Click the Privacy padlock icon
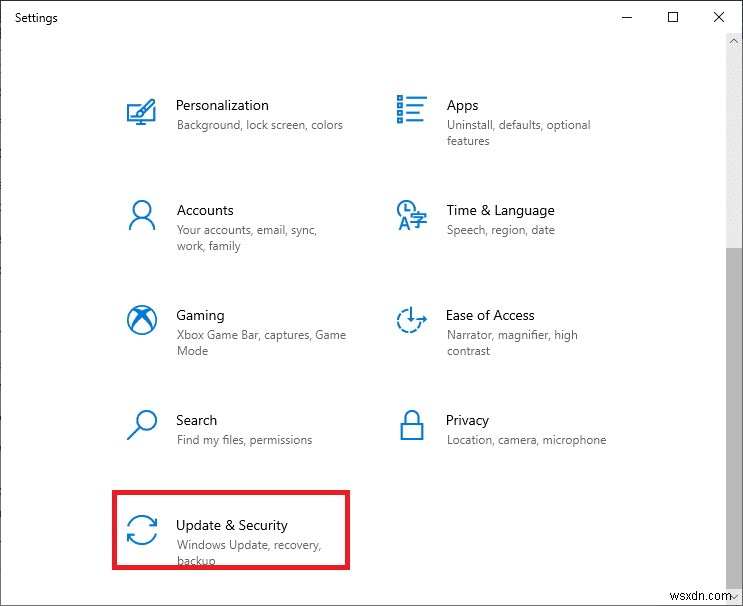Viewport: 743px width, 606px height. pyautogui.click(x=412, y=425)
